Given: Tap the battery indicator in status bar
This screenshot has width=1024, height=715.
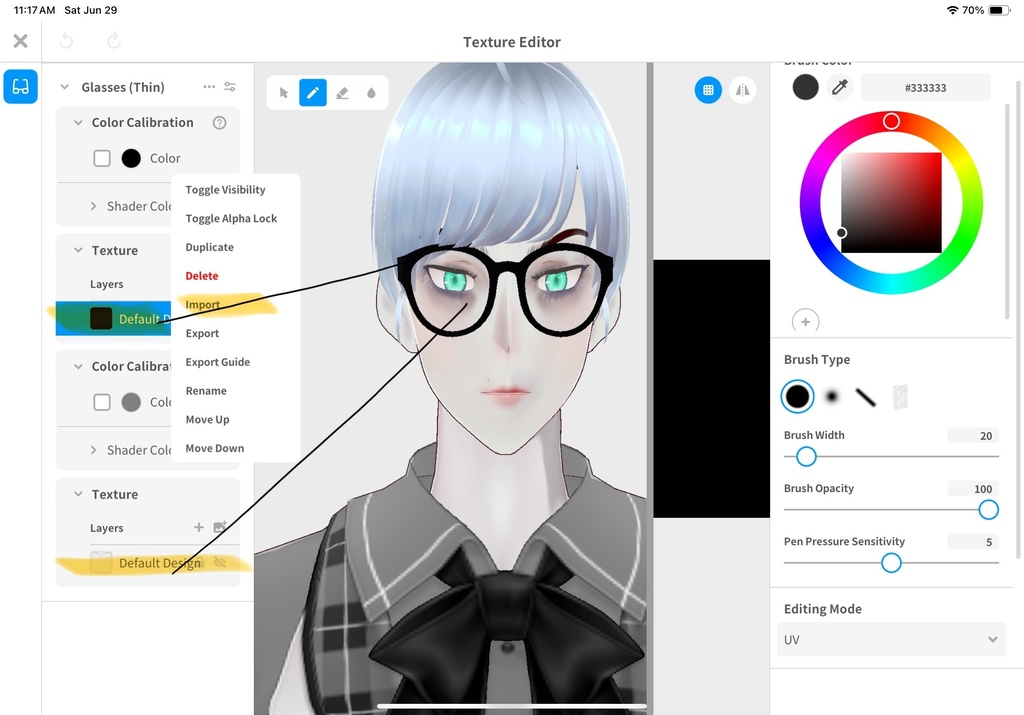Looking at the screenshot, I should (x=999, y=10).
